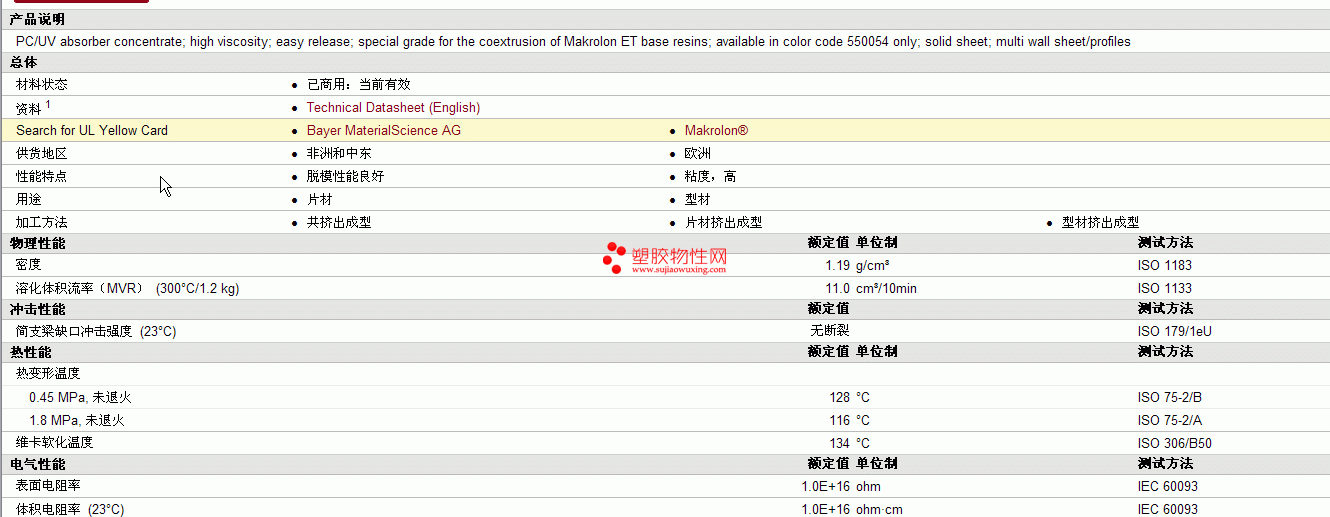Screen dimensions: 1330x517
Task: Click the 电气性能 section header
Action: pos(37,464)
